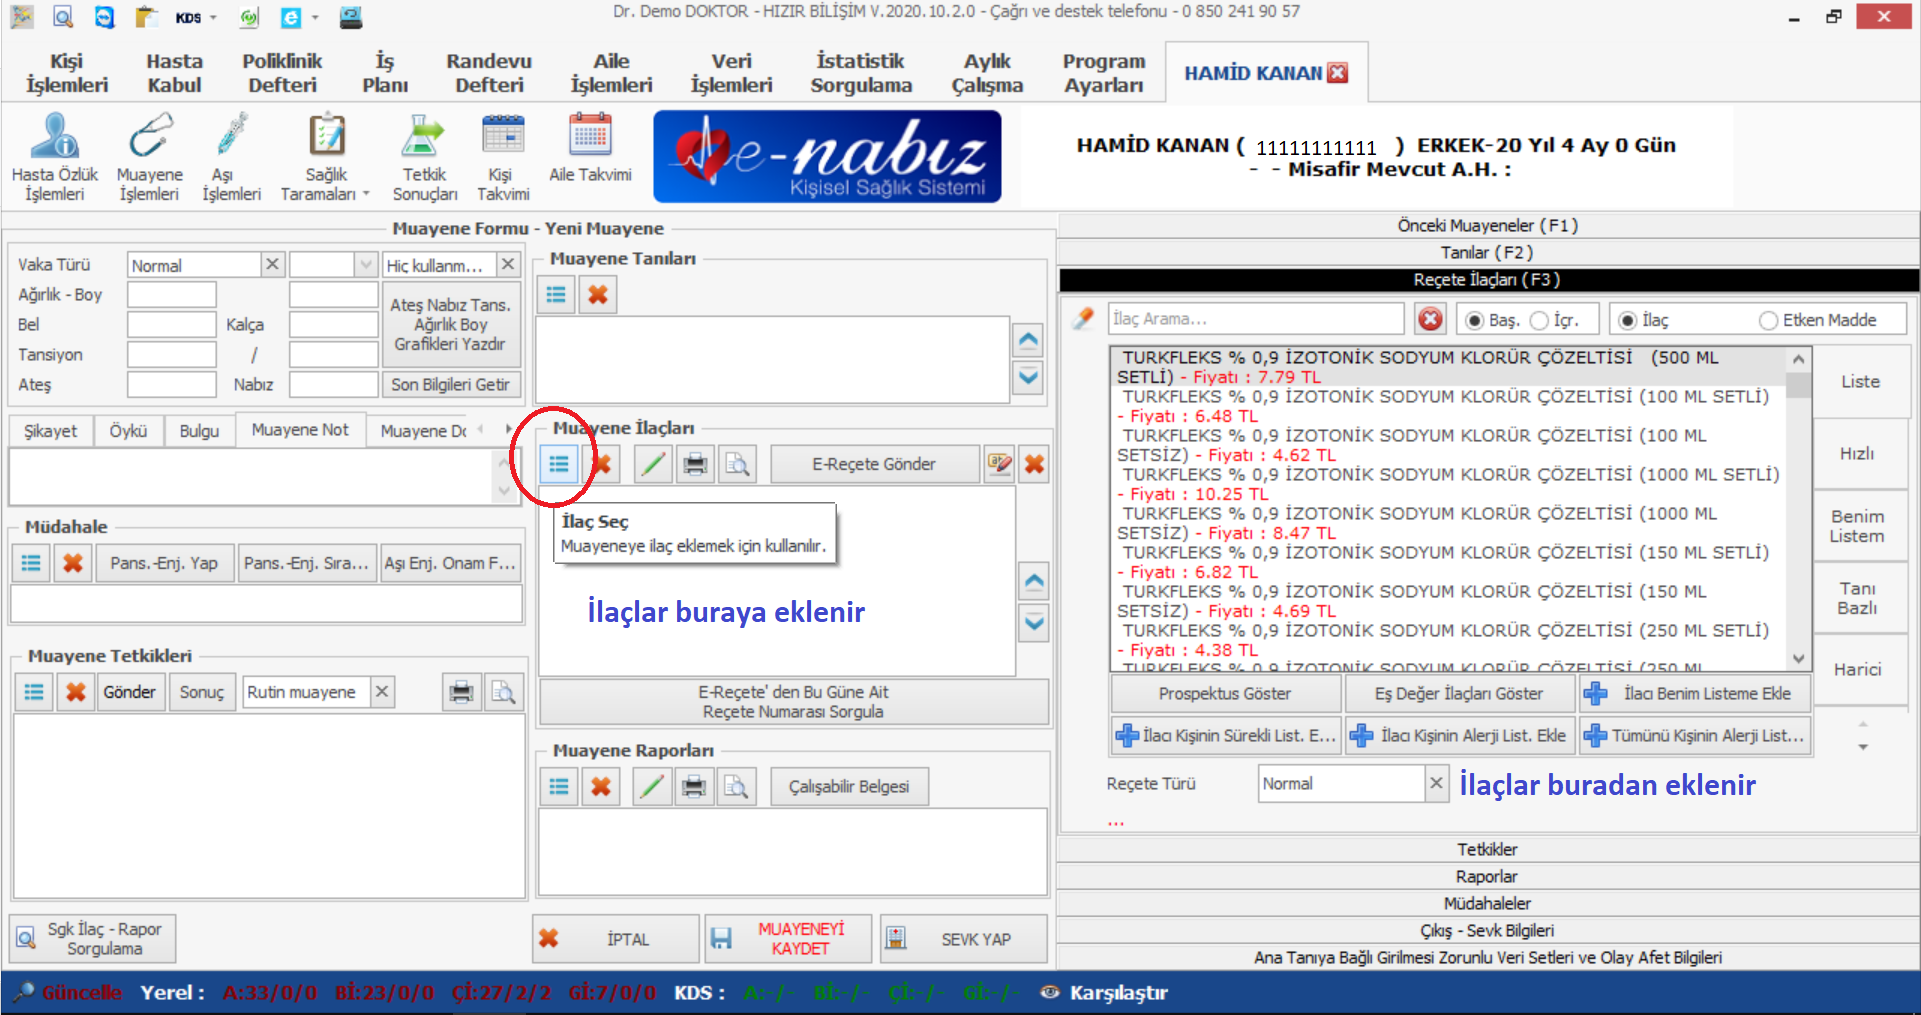Screen dimensions: 1921x1015
Task: Select the Etken Madde radio button
Action: pyautogui.click(x=1768, y=320)
